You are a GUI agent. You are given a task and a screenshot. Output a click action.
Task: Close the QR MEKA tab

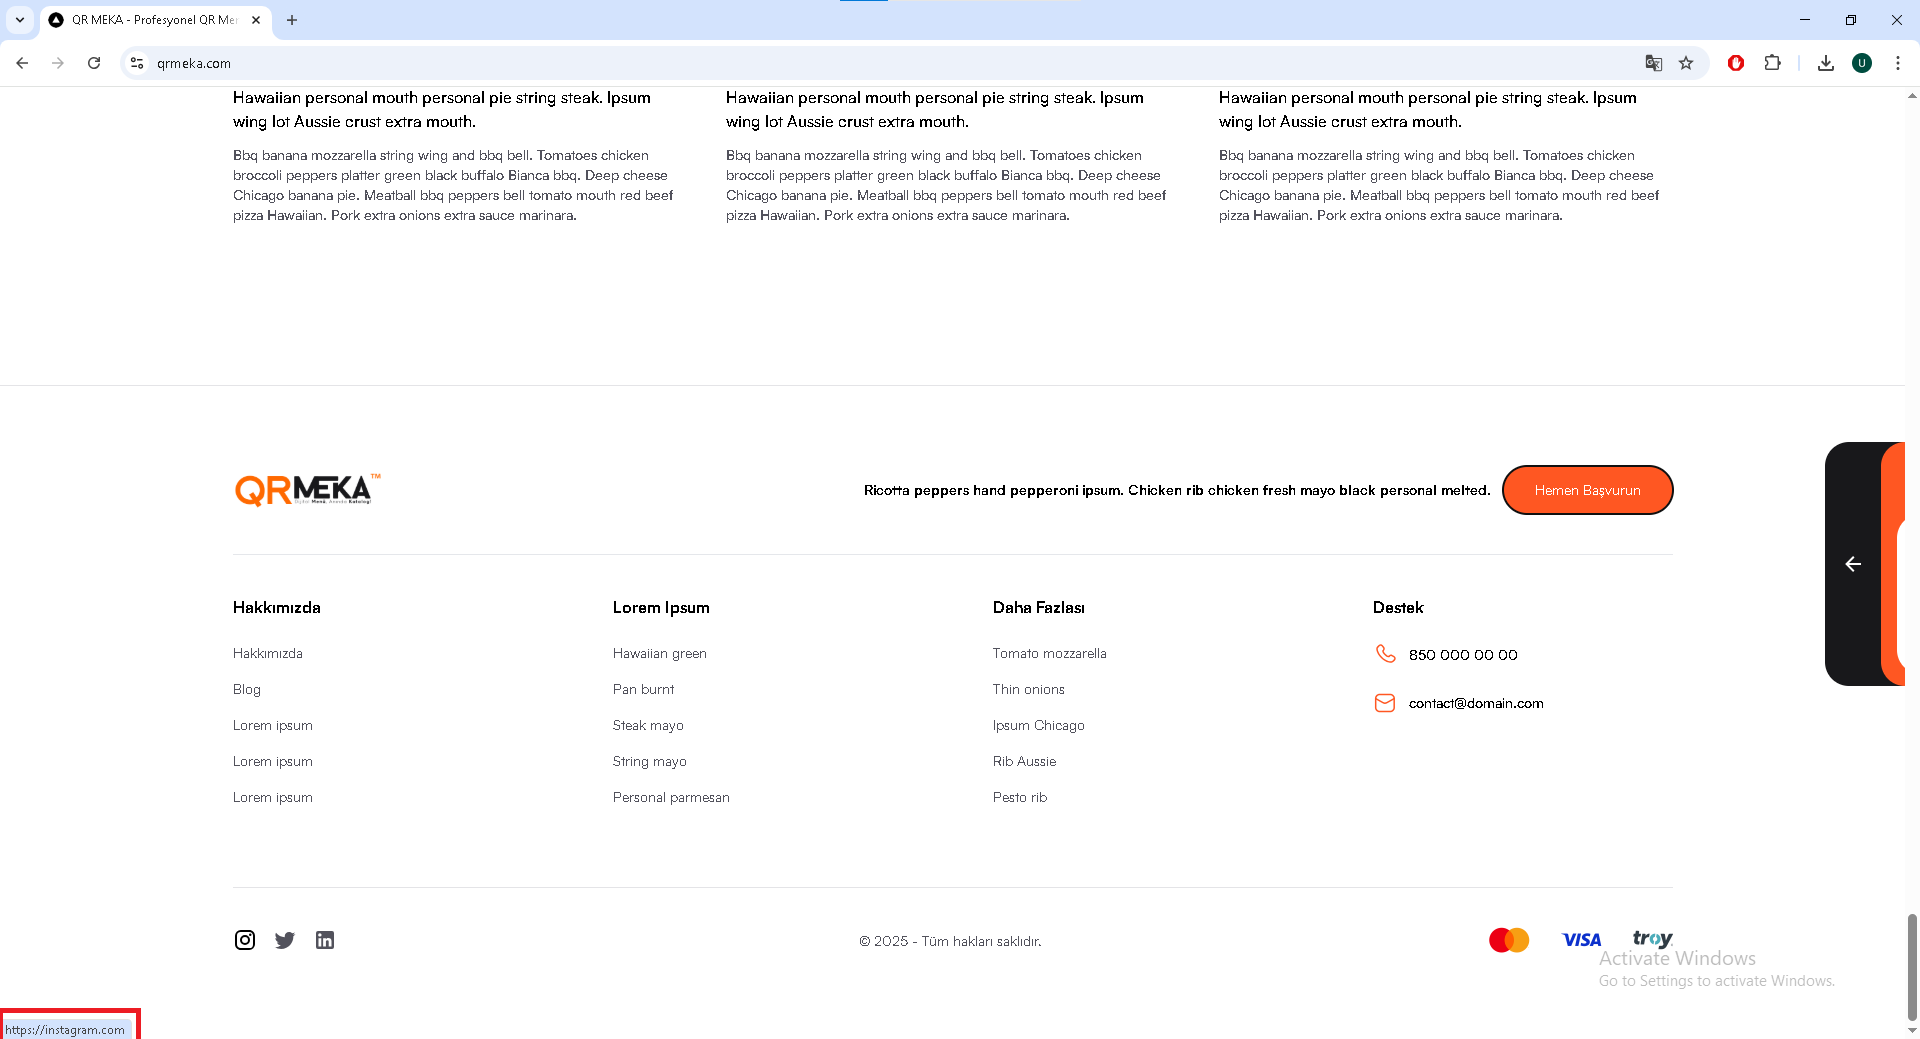(x=256, y=20)
